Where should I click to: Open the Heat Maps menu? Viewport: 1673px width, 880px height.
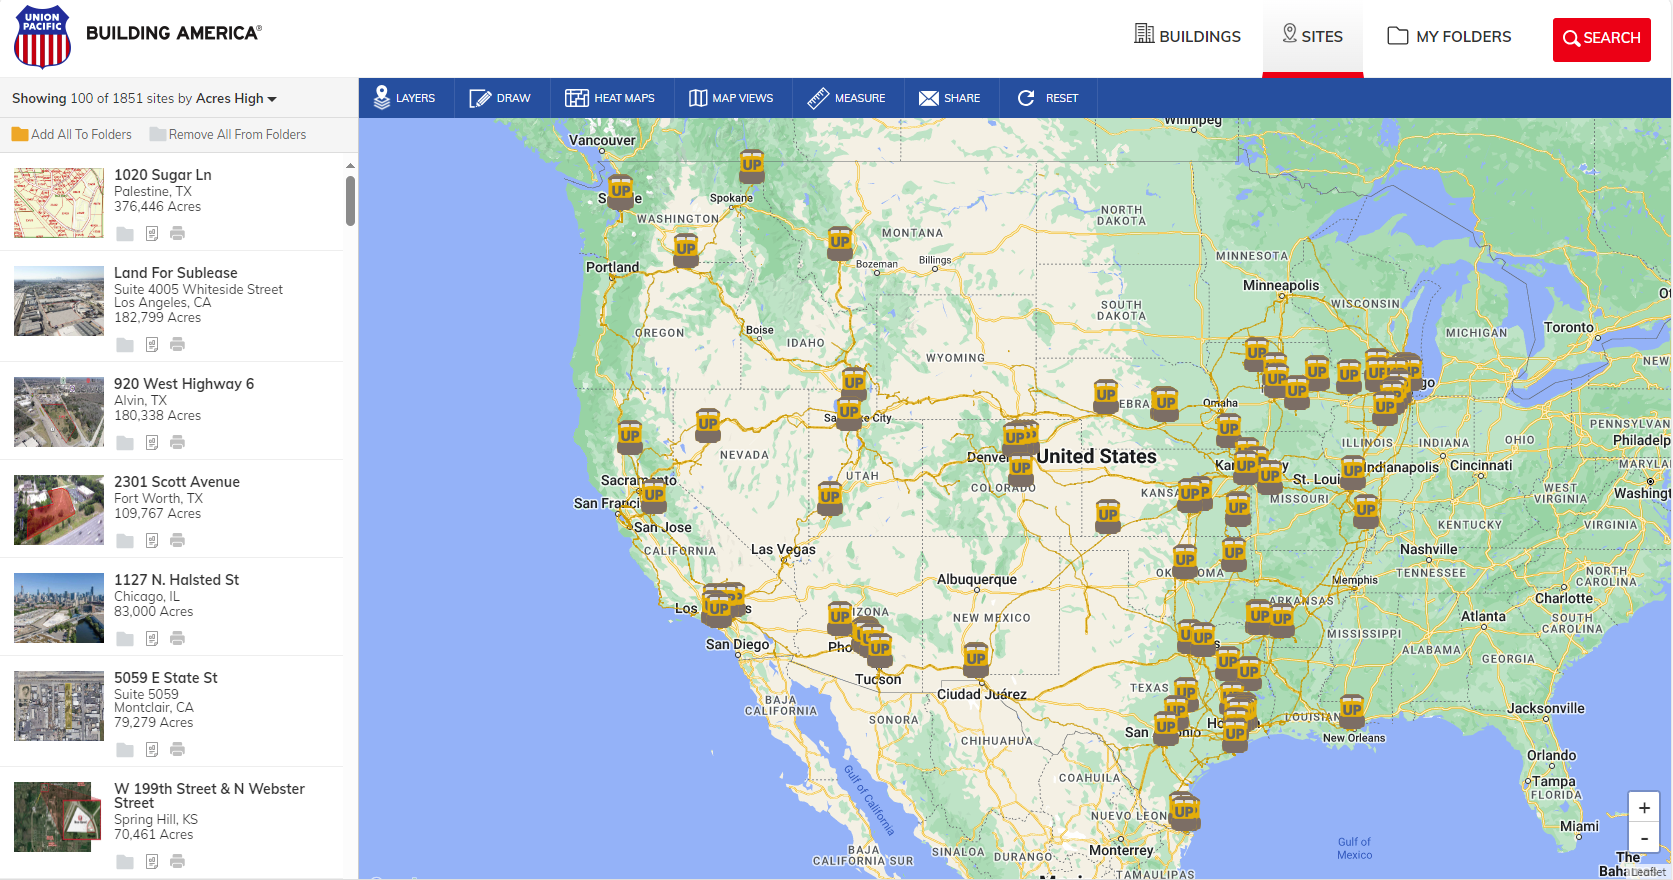610,98
